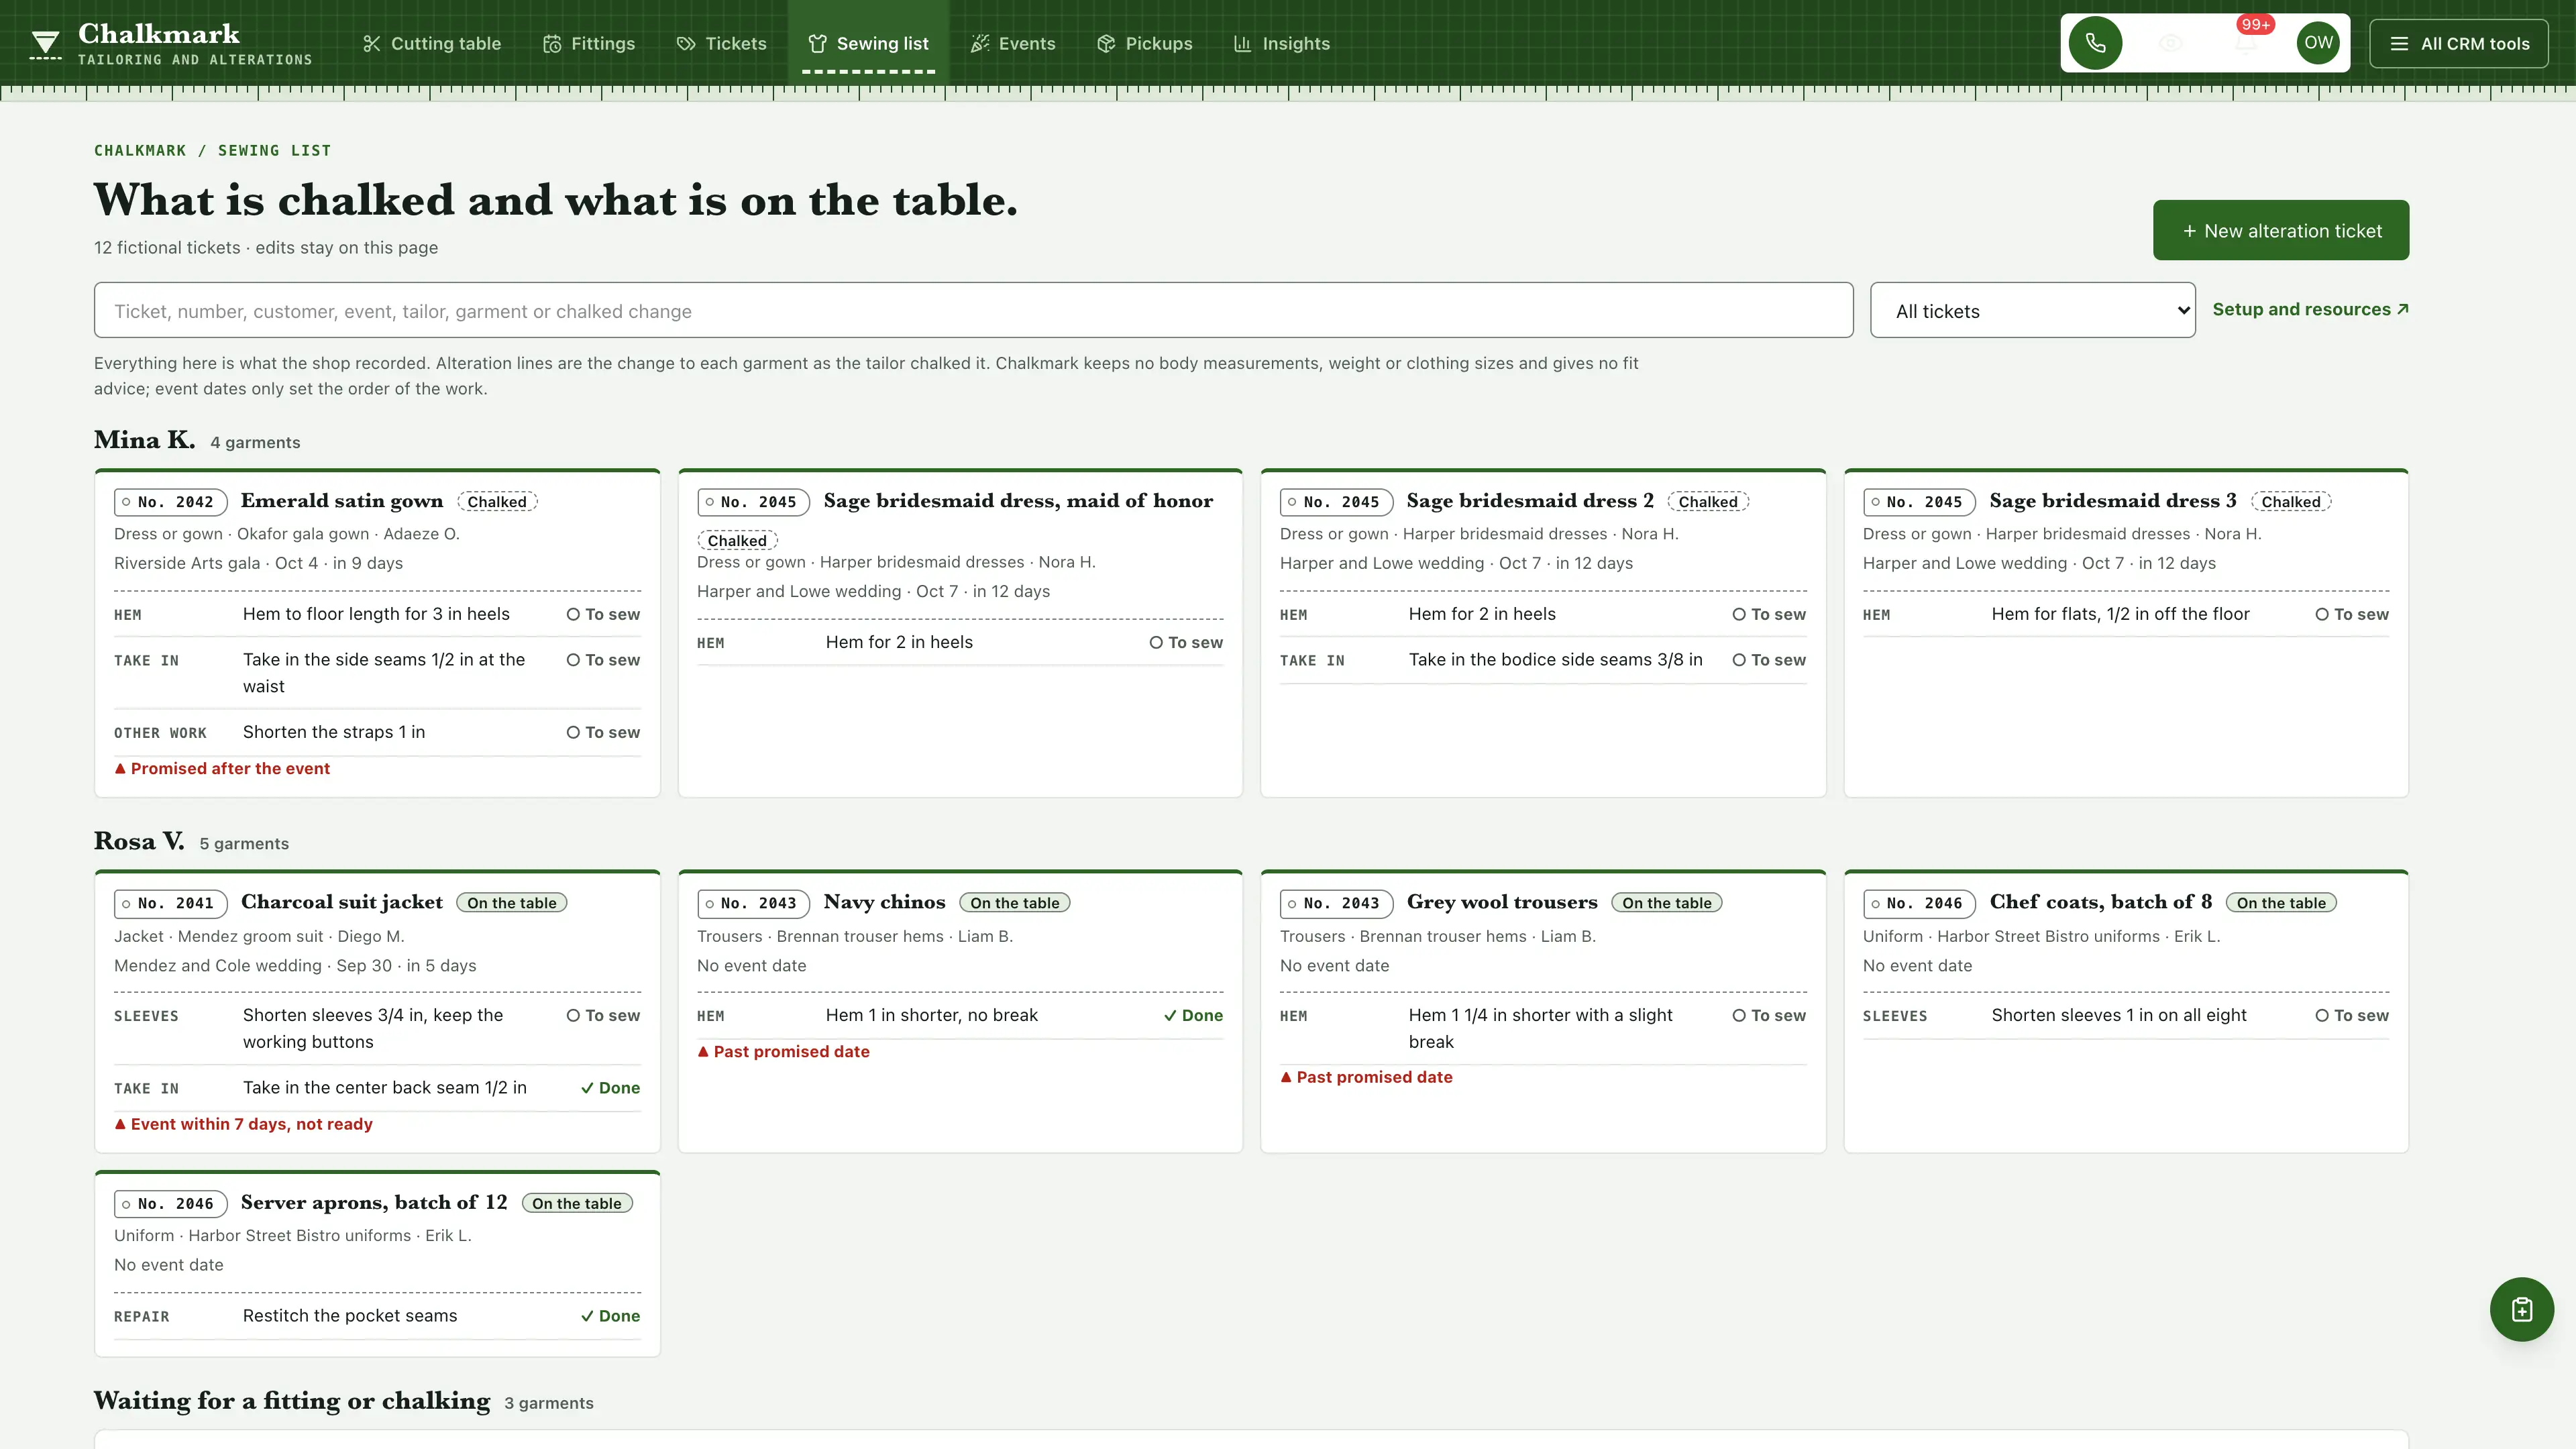Open Insights with the chart icon

pyautogui.click(x=1282, y=43)
